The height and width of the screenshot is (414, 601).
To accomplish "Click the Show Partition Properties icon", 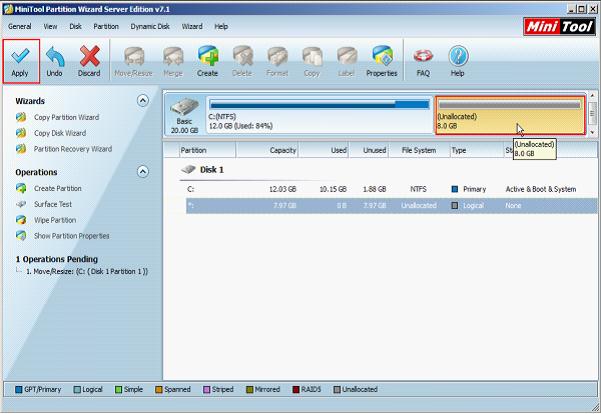I will coord(21,236).
